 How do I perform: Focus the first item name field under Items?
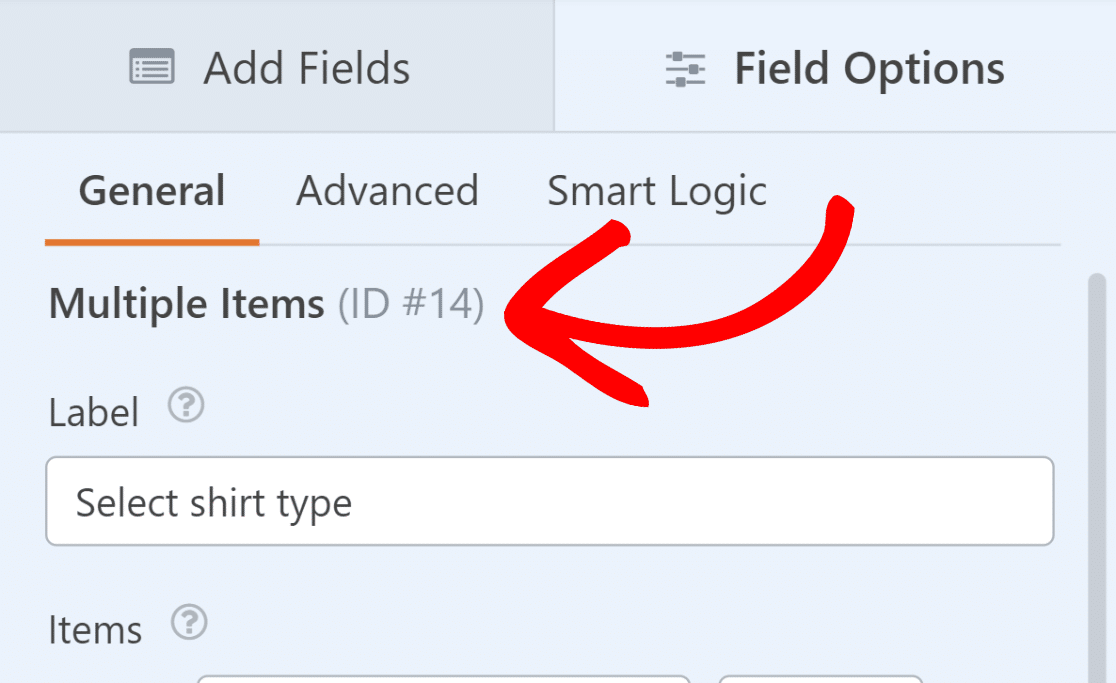click(x=443, y=679)
